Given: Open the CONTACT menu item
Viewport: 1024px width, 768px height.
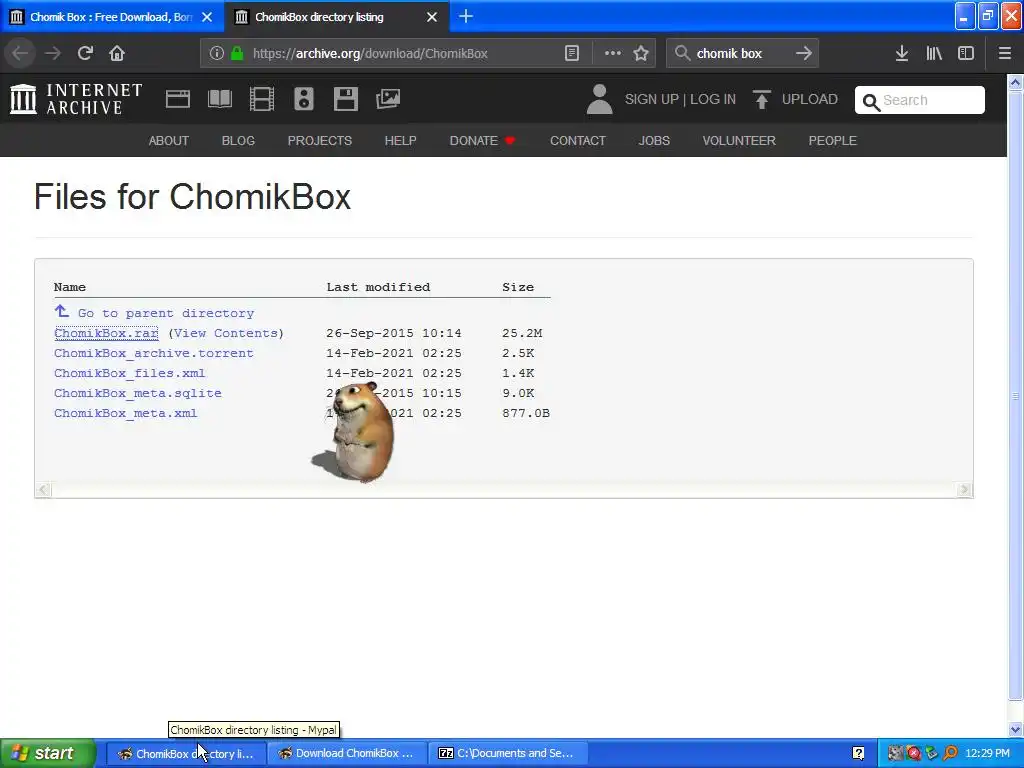Looking at the screenshot, I should pyautogui.click(x=577, y=140).
